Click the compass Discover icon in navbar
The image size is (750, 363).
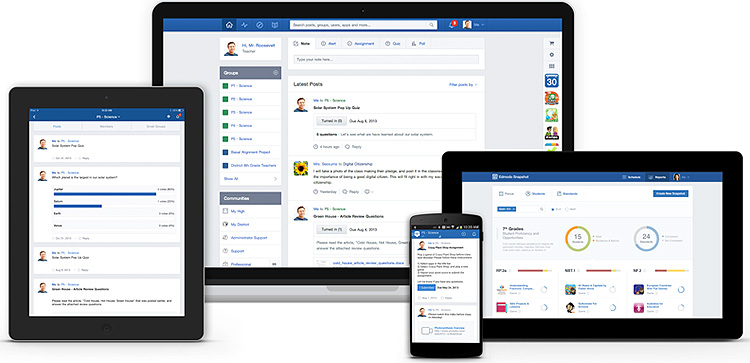point(259,25)
